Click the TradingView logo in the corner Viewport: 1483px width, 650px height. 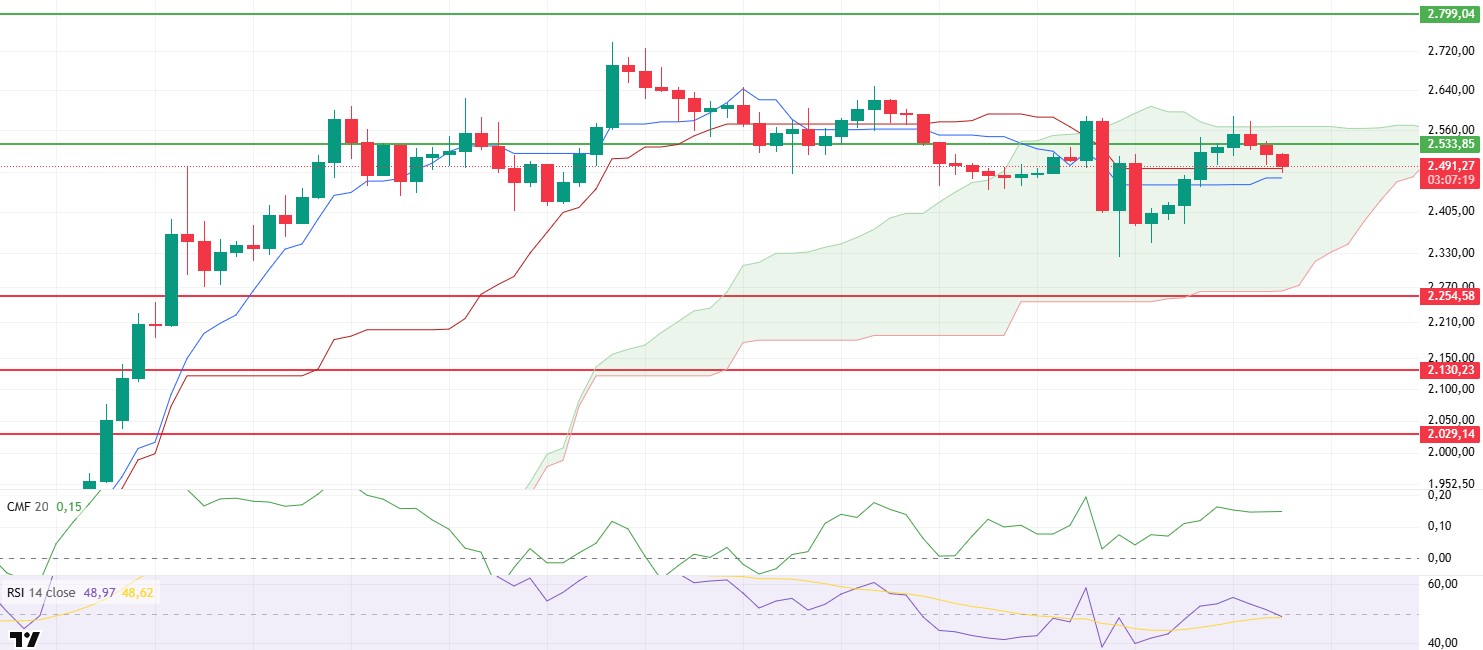[x=24, y=639]
